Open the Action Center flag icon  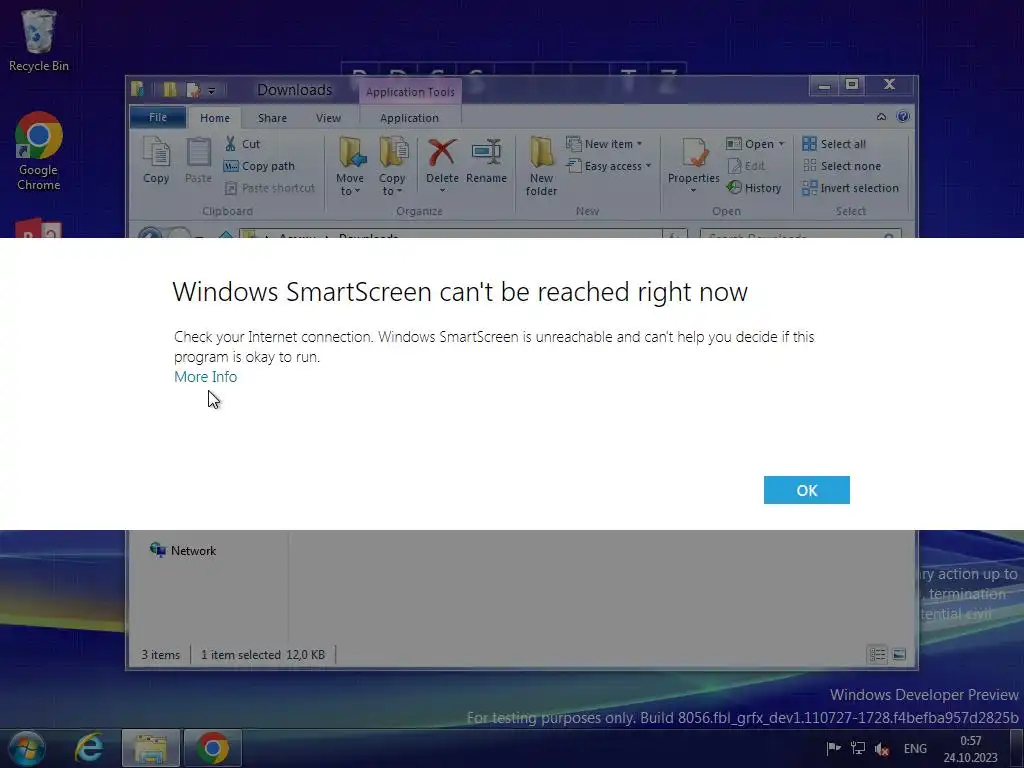pos(833,748)
